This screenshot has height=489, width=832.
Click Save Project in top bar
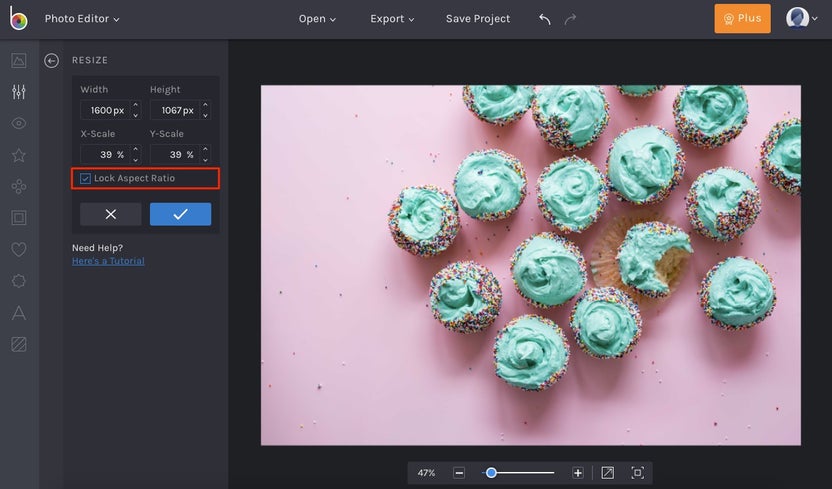(x=477, y=19)
